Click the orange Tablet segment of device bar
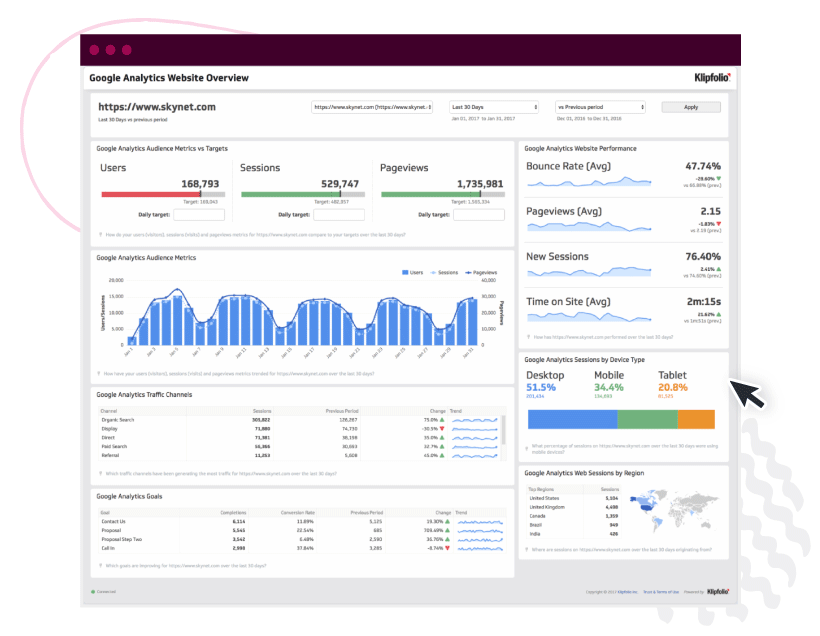 point(696,419)
